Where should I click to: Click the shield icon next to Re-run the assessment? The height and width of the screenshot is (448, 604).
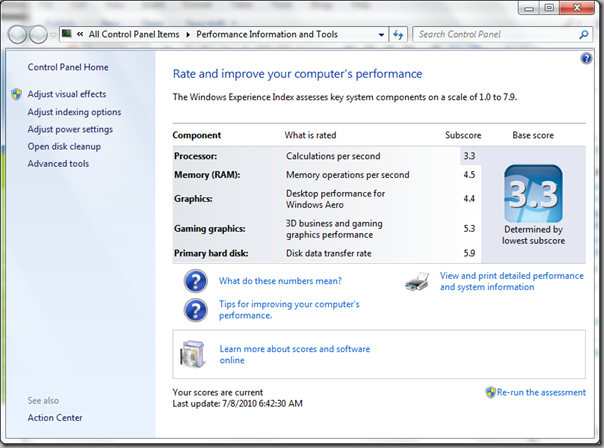[x=490, y=393]
